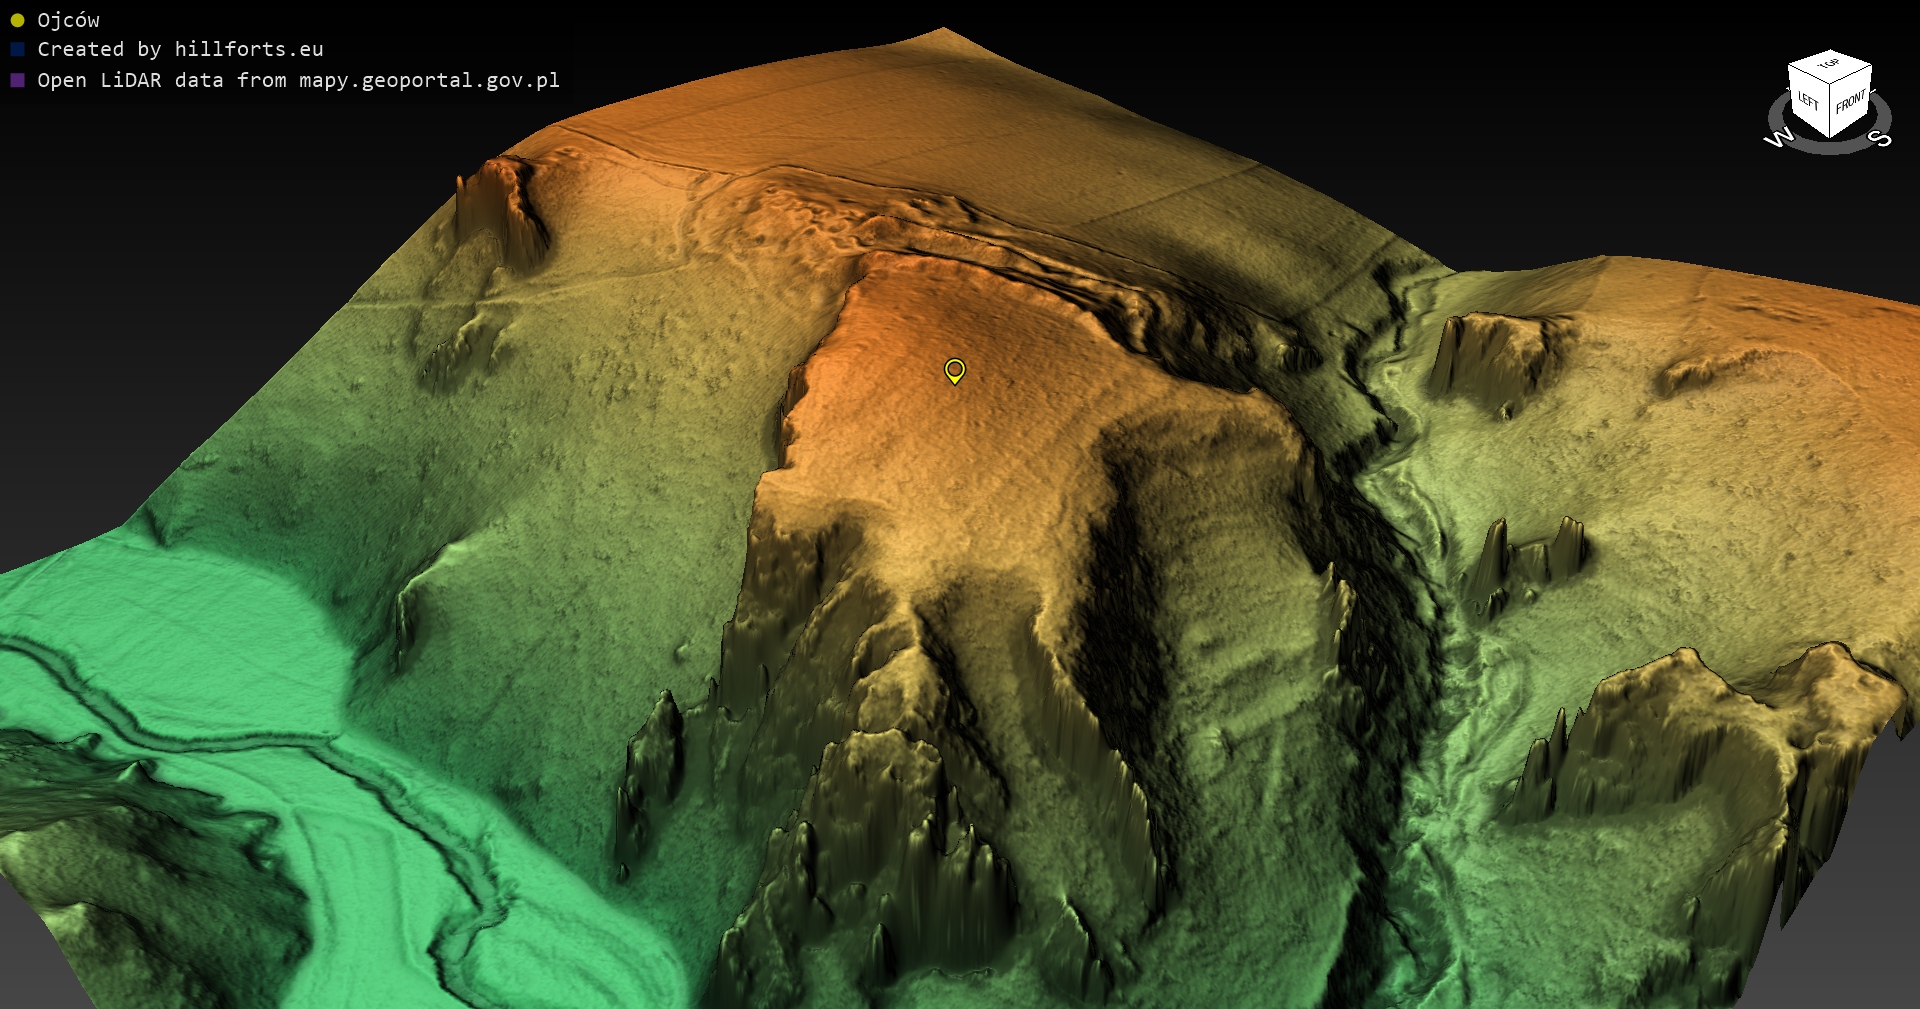Select the FRONT face of the view cube
This screenshot has height=1009, width=1920.
coord(1850,101)
